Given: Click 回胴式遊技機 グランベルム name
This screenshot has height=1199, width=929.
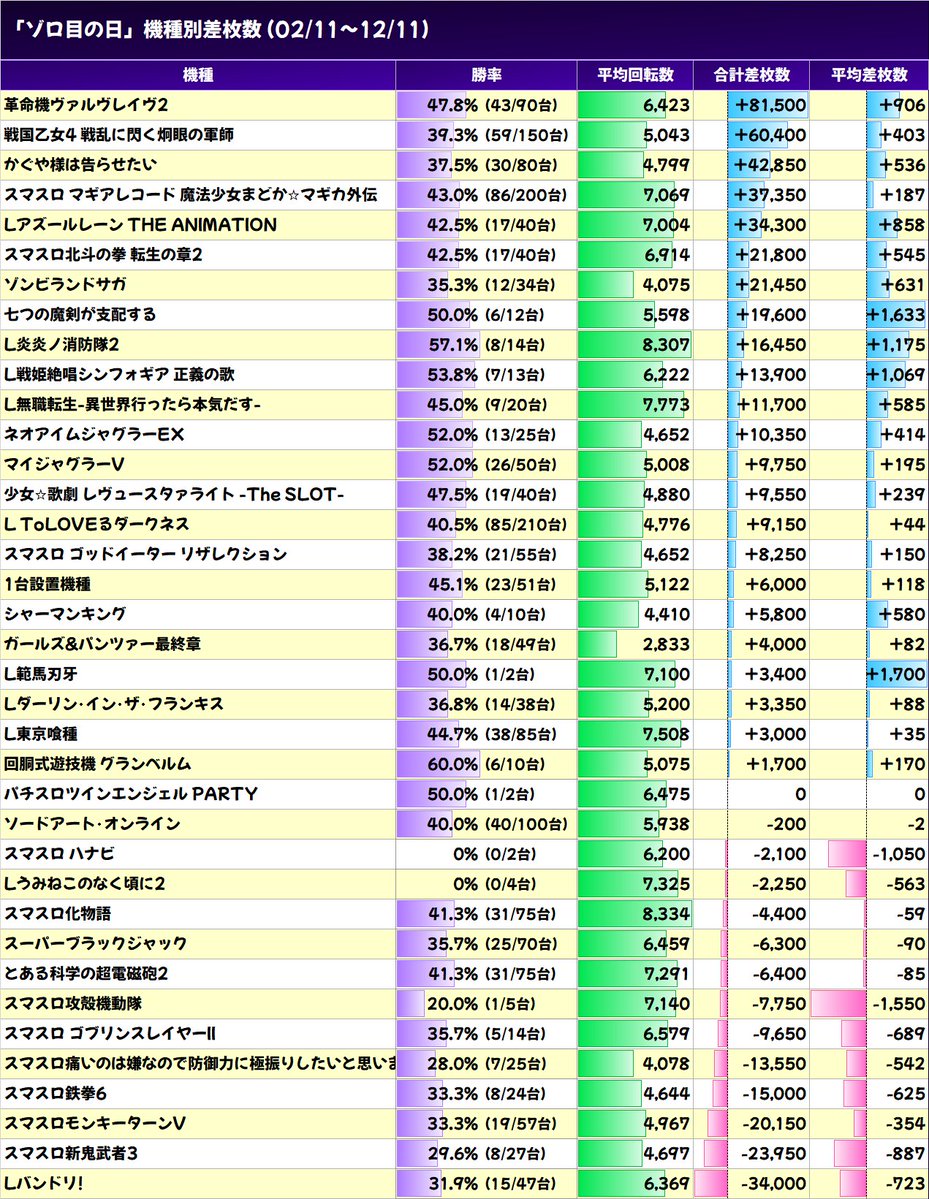Looking at the screenshot, I should click(x=98, y=764).
